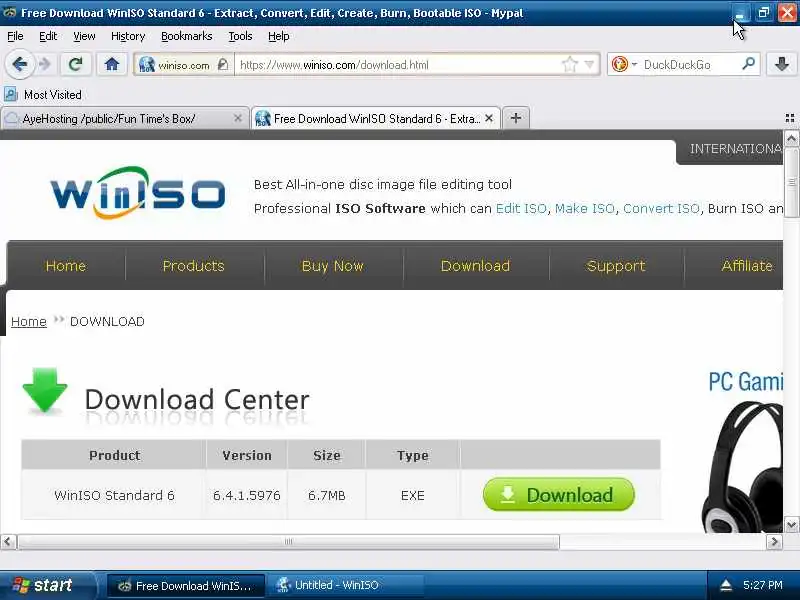Viewport: 800px width, 600px height.
Task: Open the DuckDuckGo search engine selector
Action: (624, 64)
